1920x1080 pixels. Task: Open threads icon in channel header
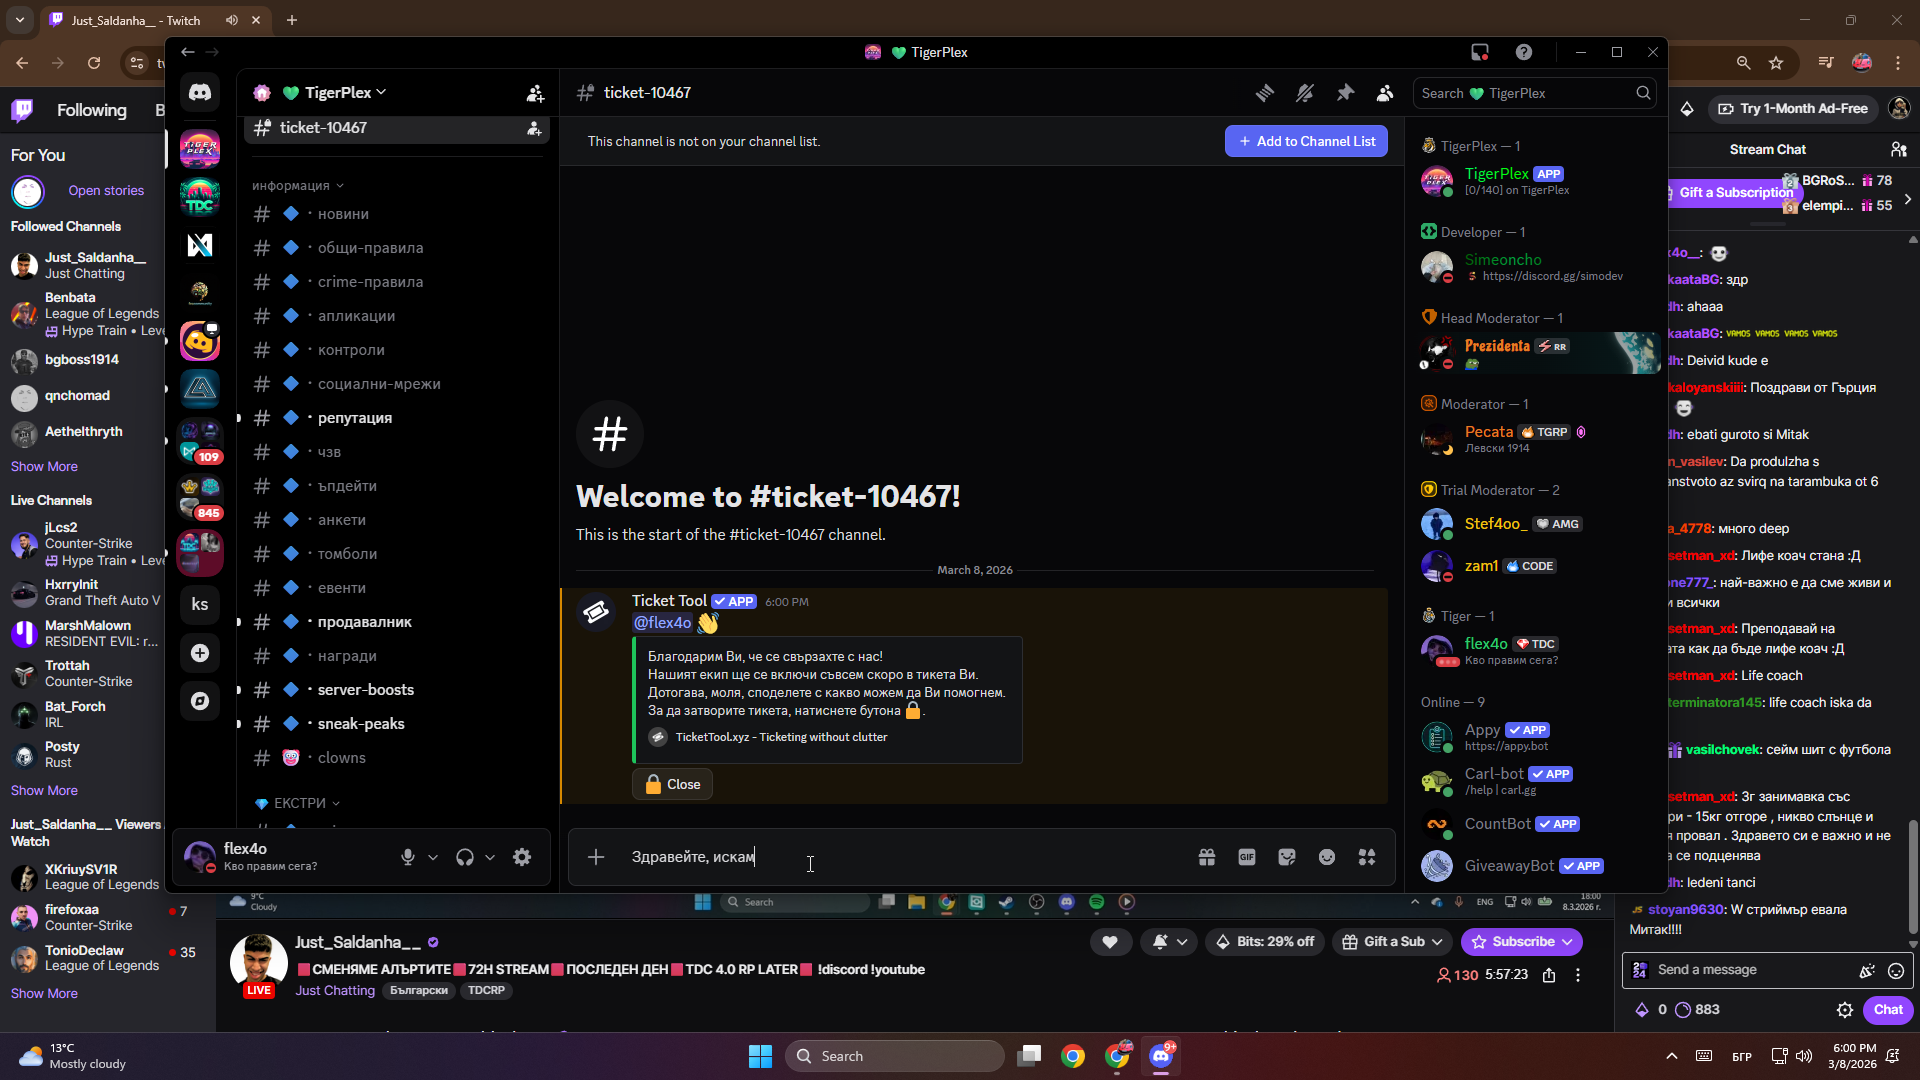click(x=1265, y=93)
